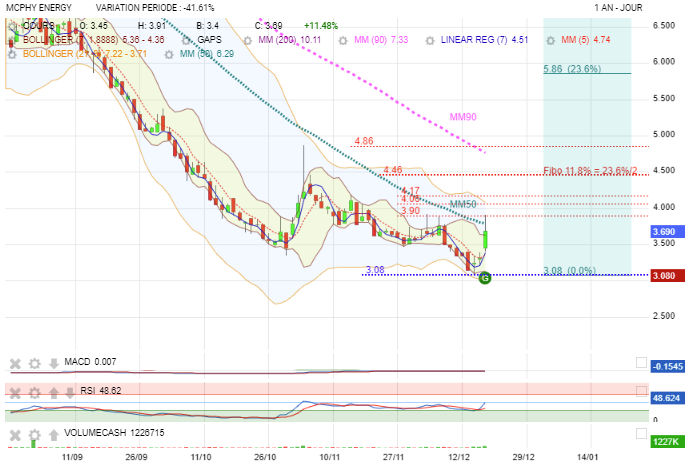
Task: Click the H: 3.91 high value
Action: pos(152,25)
